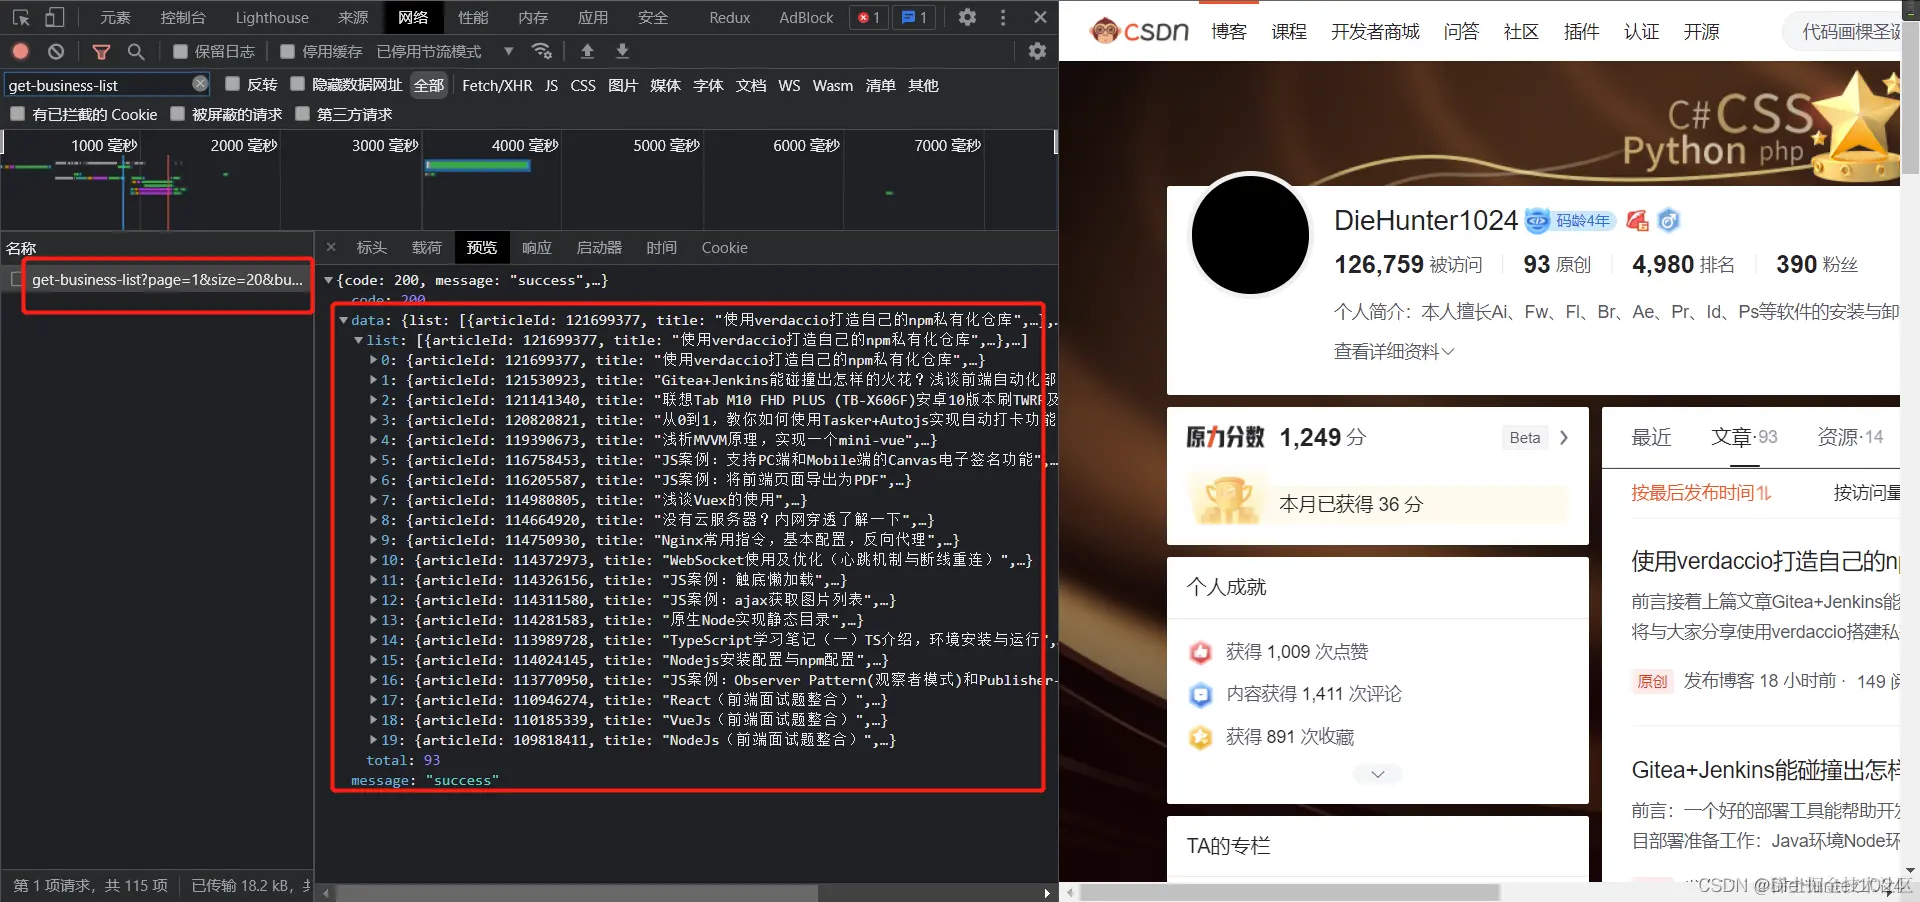1920x902 pixels.
Task: Filter requests by 全部 type
Action: [429, 85]
